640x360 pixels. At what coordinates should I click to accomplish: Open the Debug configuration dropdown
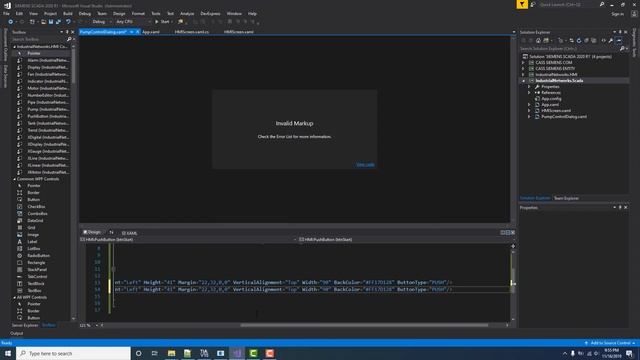click(x=101, y=22)
